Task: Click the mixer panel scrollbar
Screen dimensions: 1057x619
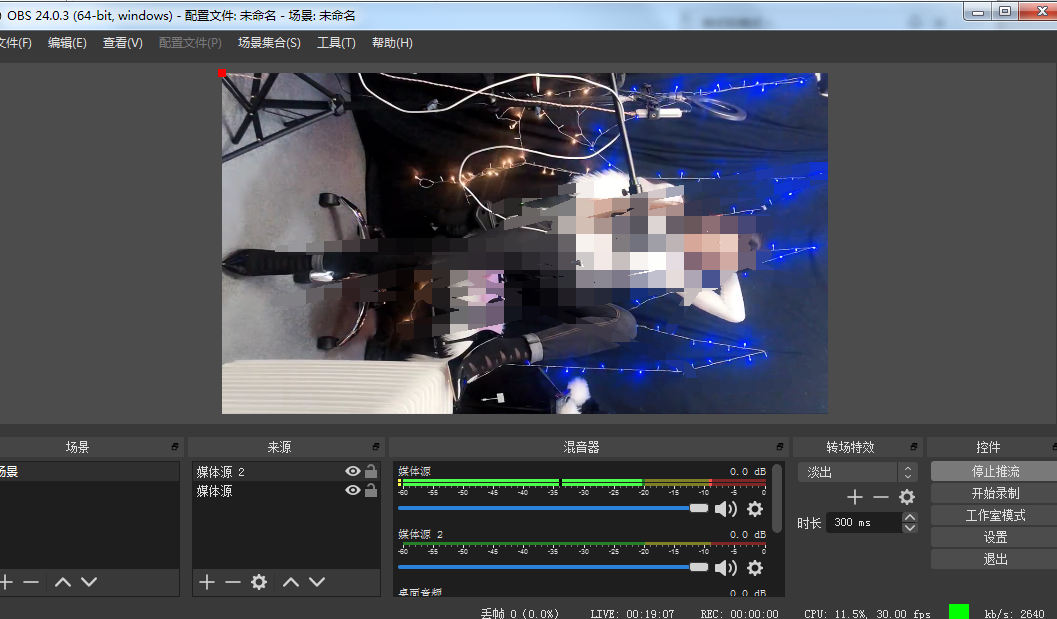Action: click(x=777, y=498)
